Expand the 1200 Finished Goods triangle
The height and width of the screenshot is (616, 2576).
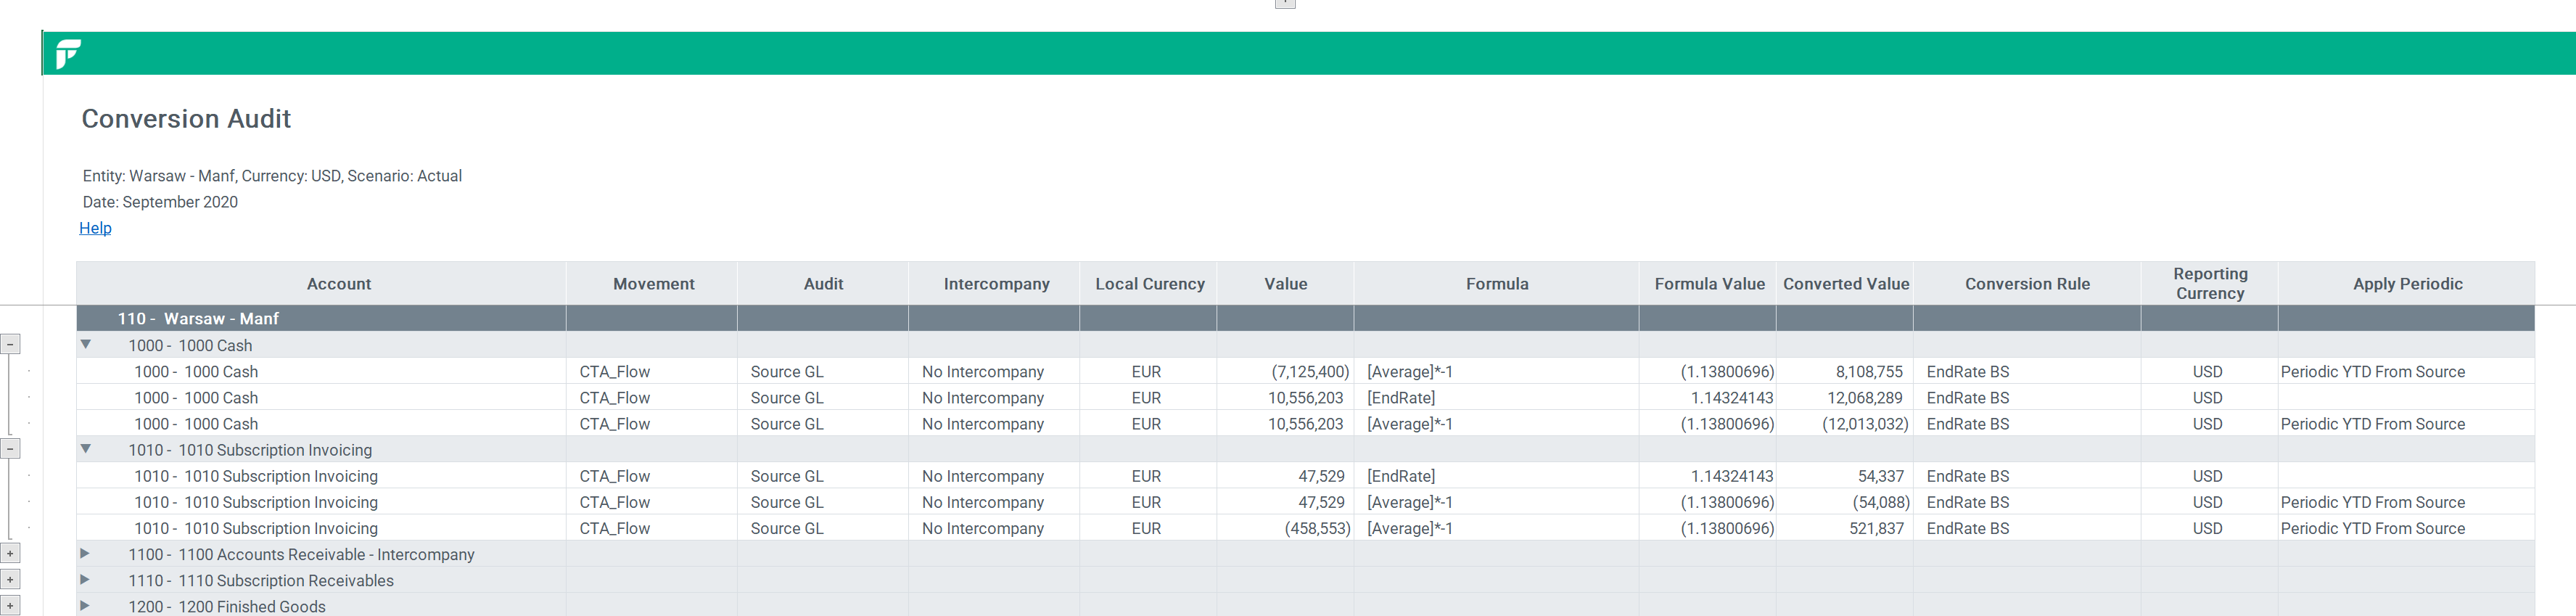click(85, 605)
